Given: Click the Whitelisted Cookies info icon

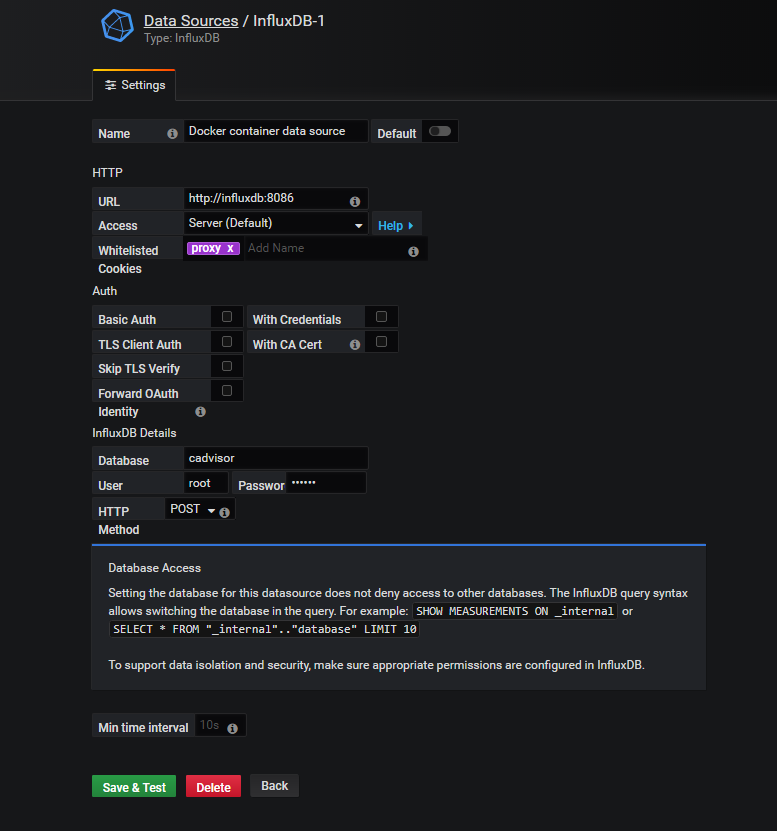Looking at the screenshot, I should (413, 252).
